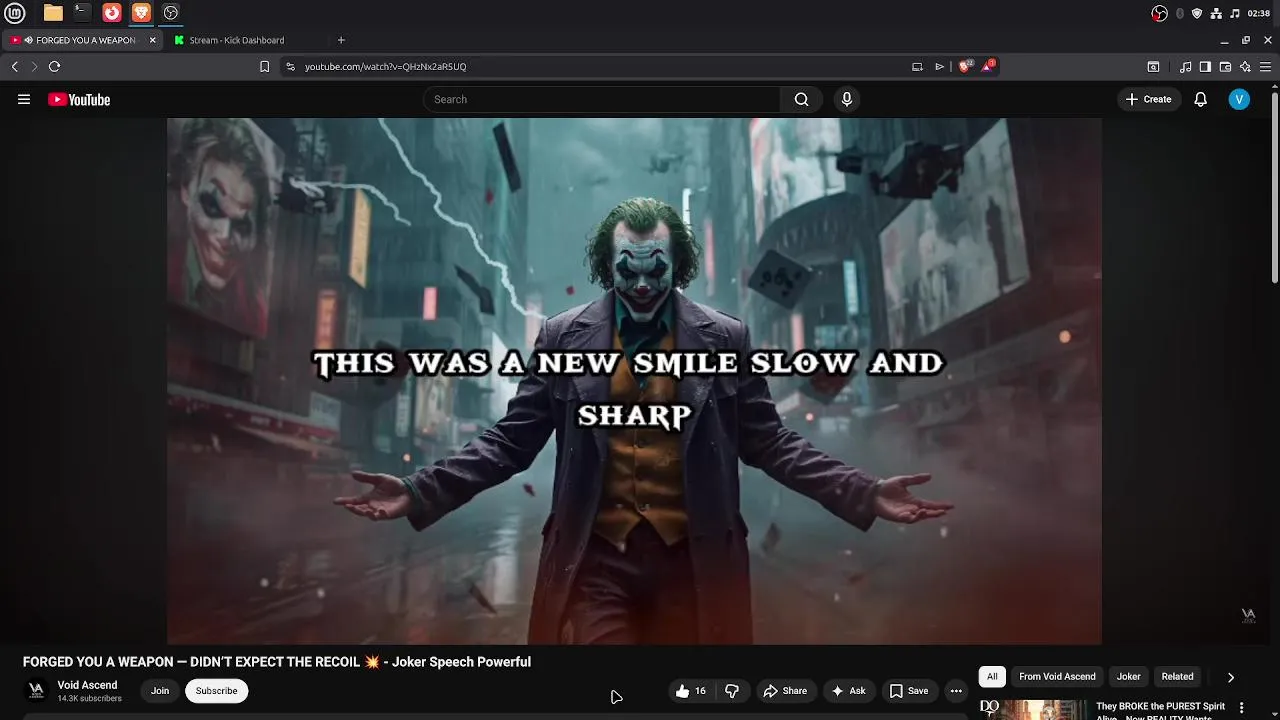This screenshot has height=720, width=1280.
Task: Open the OBS tray icon
Action: coord(1160,13)
